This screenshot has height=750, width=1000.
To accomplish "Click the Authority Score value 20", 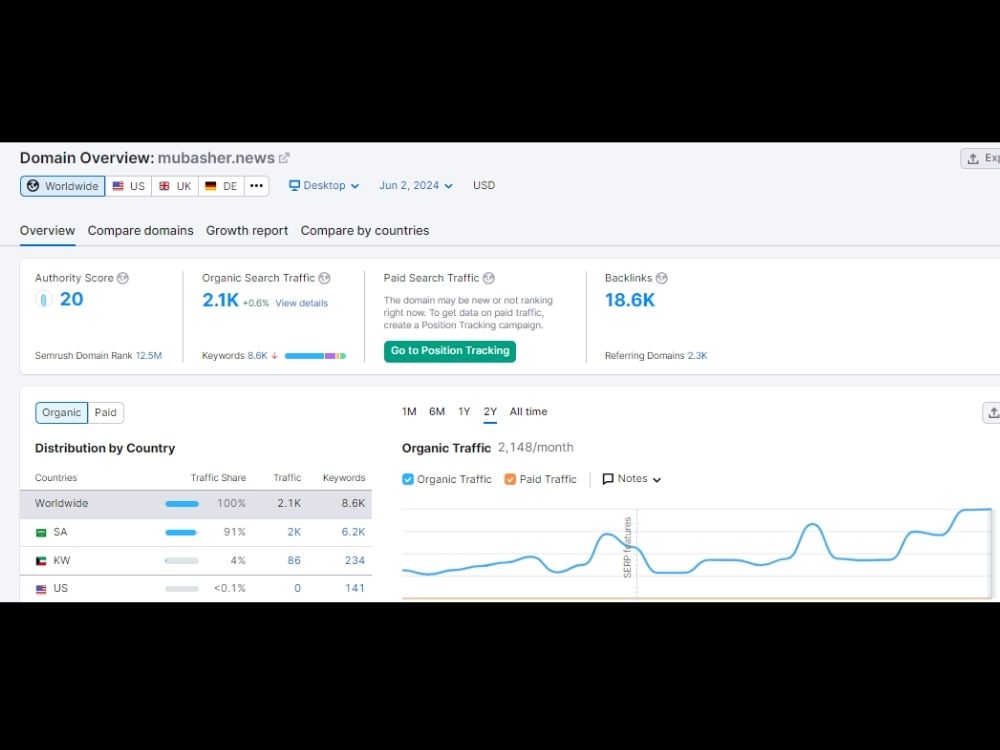I will pos(71,299).
